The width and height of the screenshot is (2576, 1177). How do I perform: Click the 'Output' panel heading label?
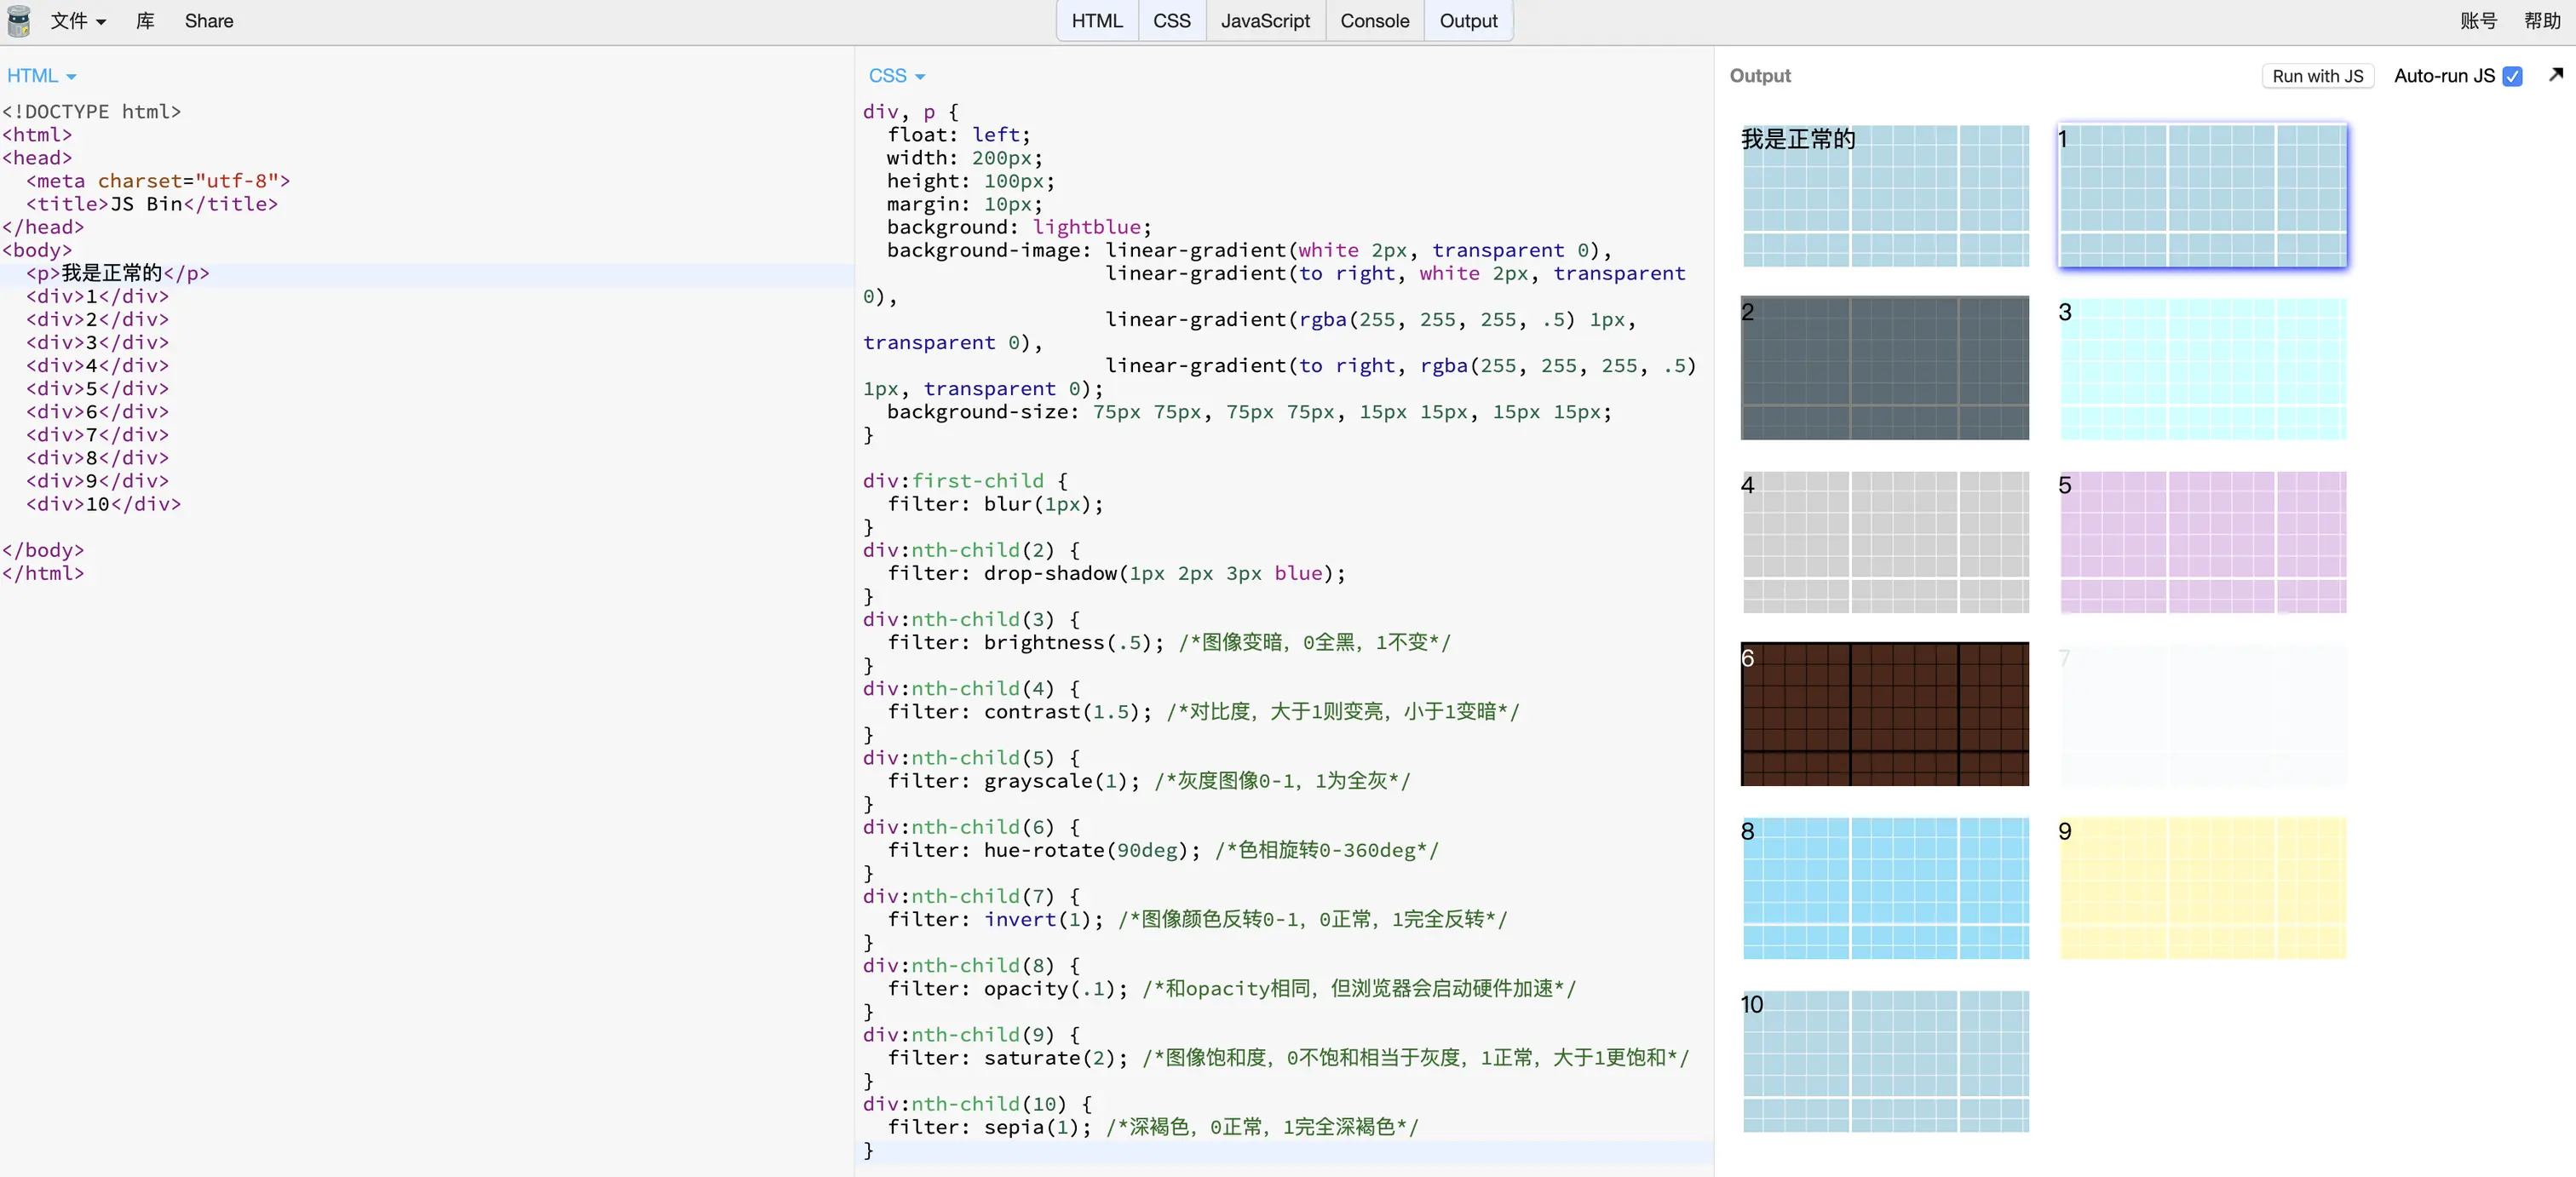[1760, 76]
